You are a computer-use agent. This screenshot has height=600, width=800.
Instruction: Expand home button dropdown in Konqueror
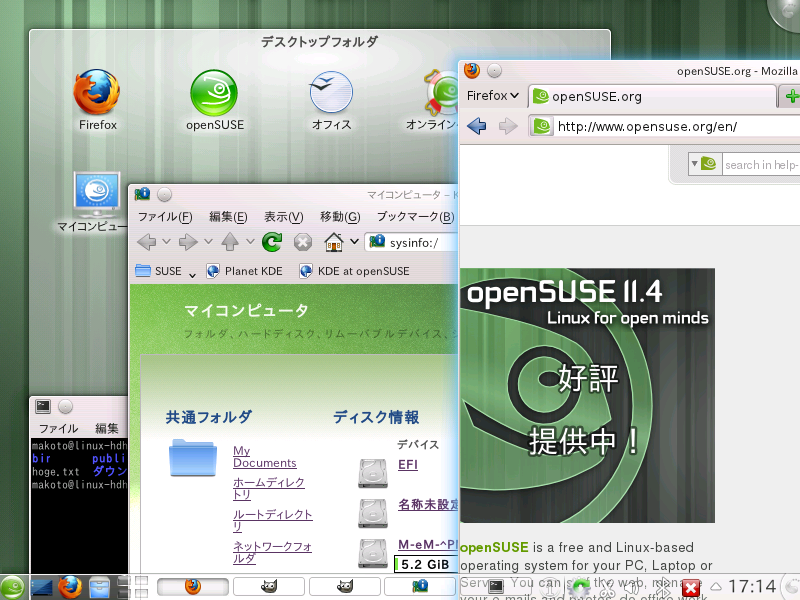click(355, 241)
